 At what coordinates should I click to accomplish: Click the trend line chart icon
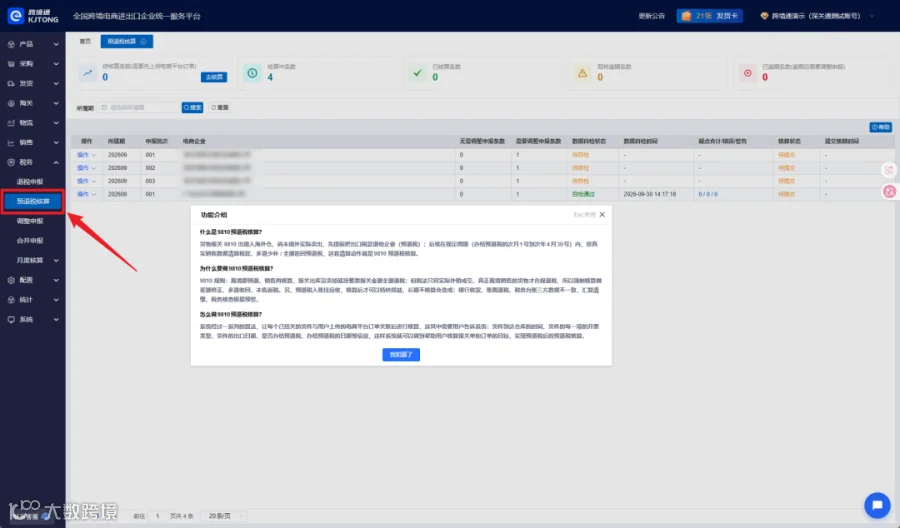point(87,73)
